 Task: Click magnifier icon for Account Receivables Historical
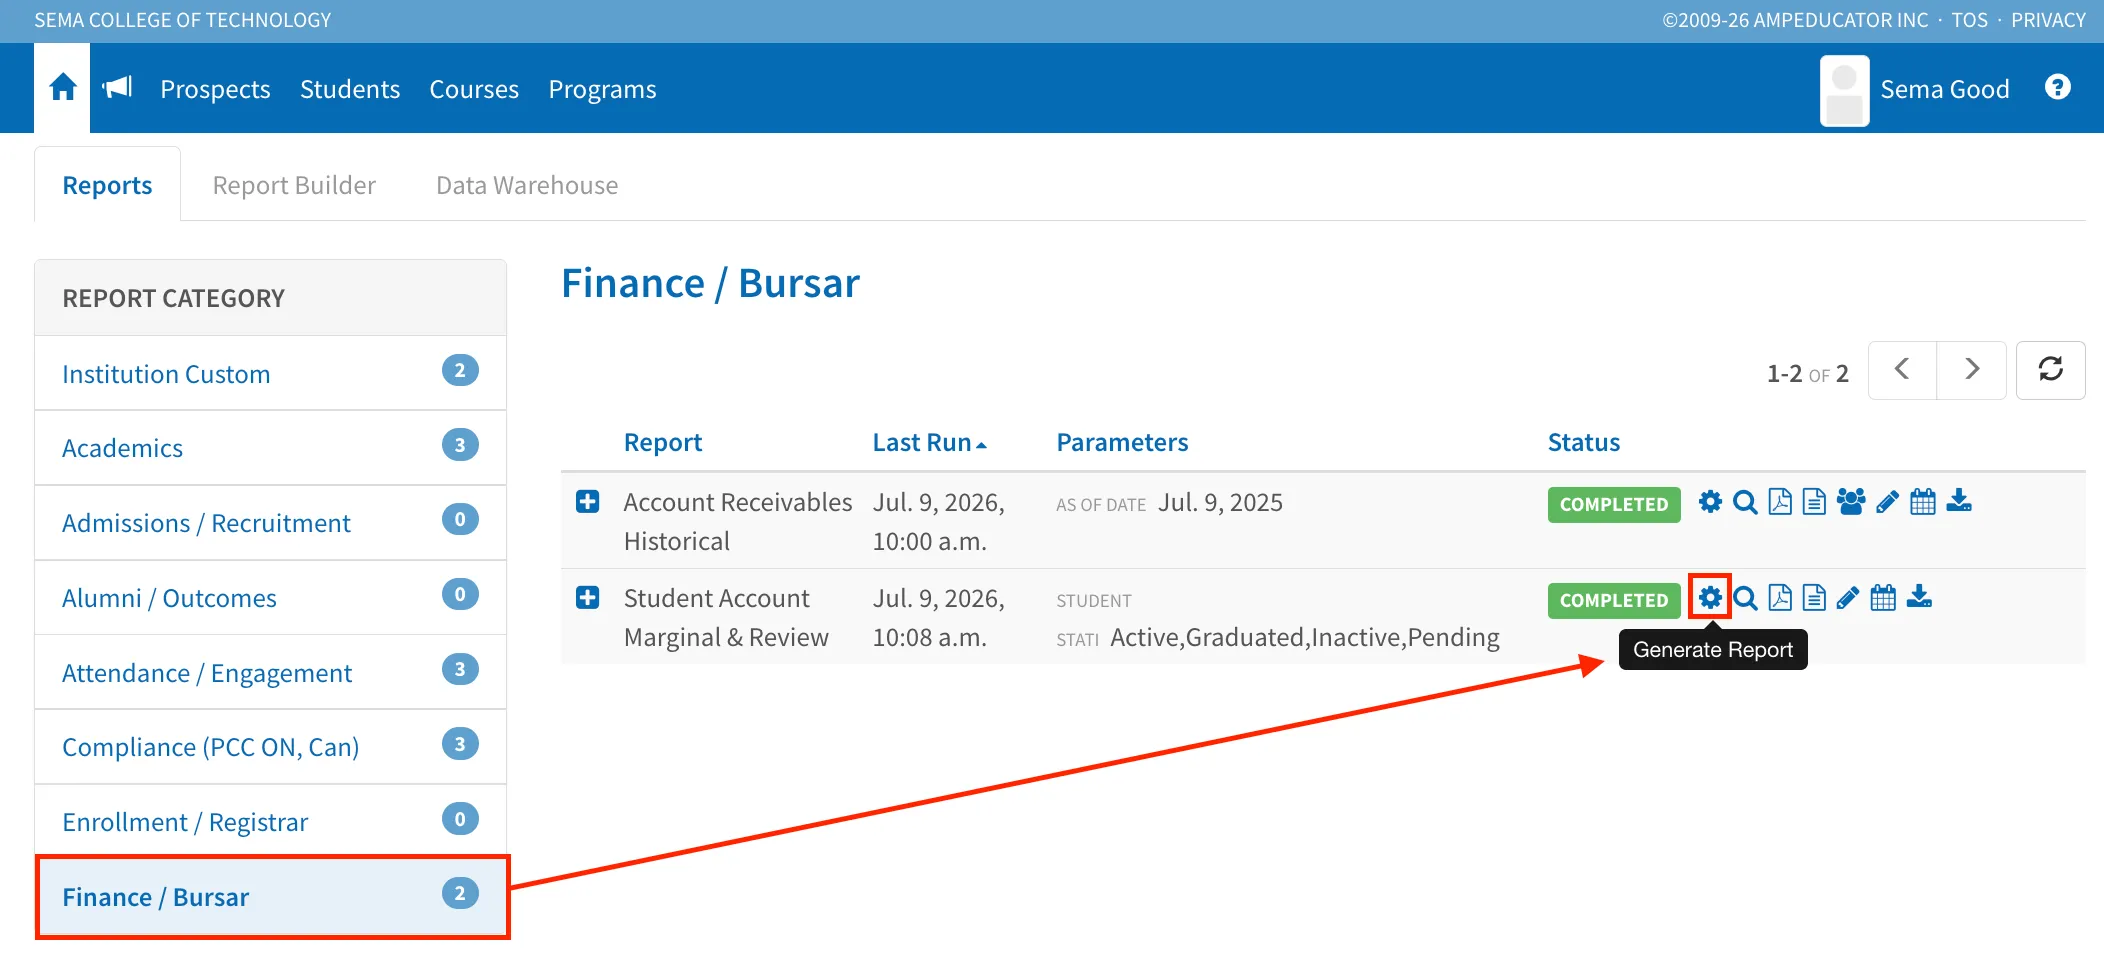(x=1745, y=501)
